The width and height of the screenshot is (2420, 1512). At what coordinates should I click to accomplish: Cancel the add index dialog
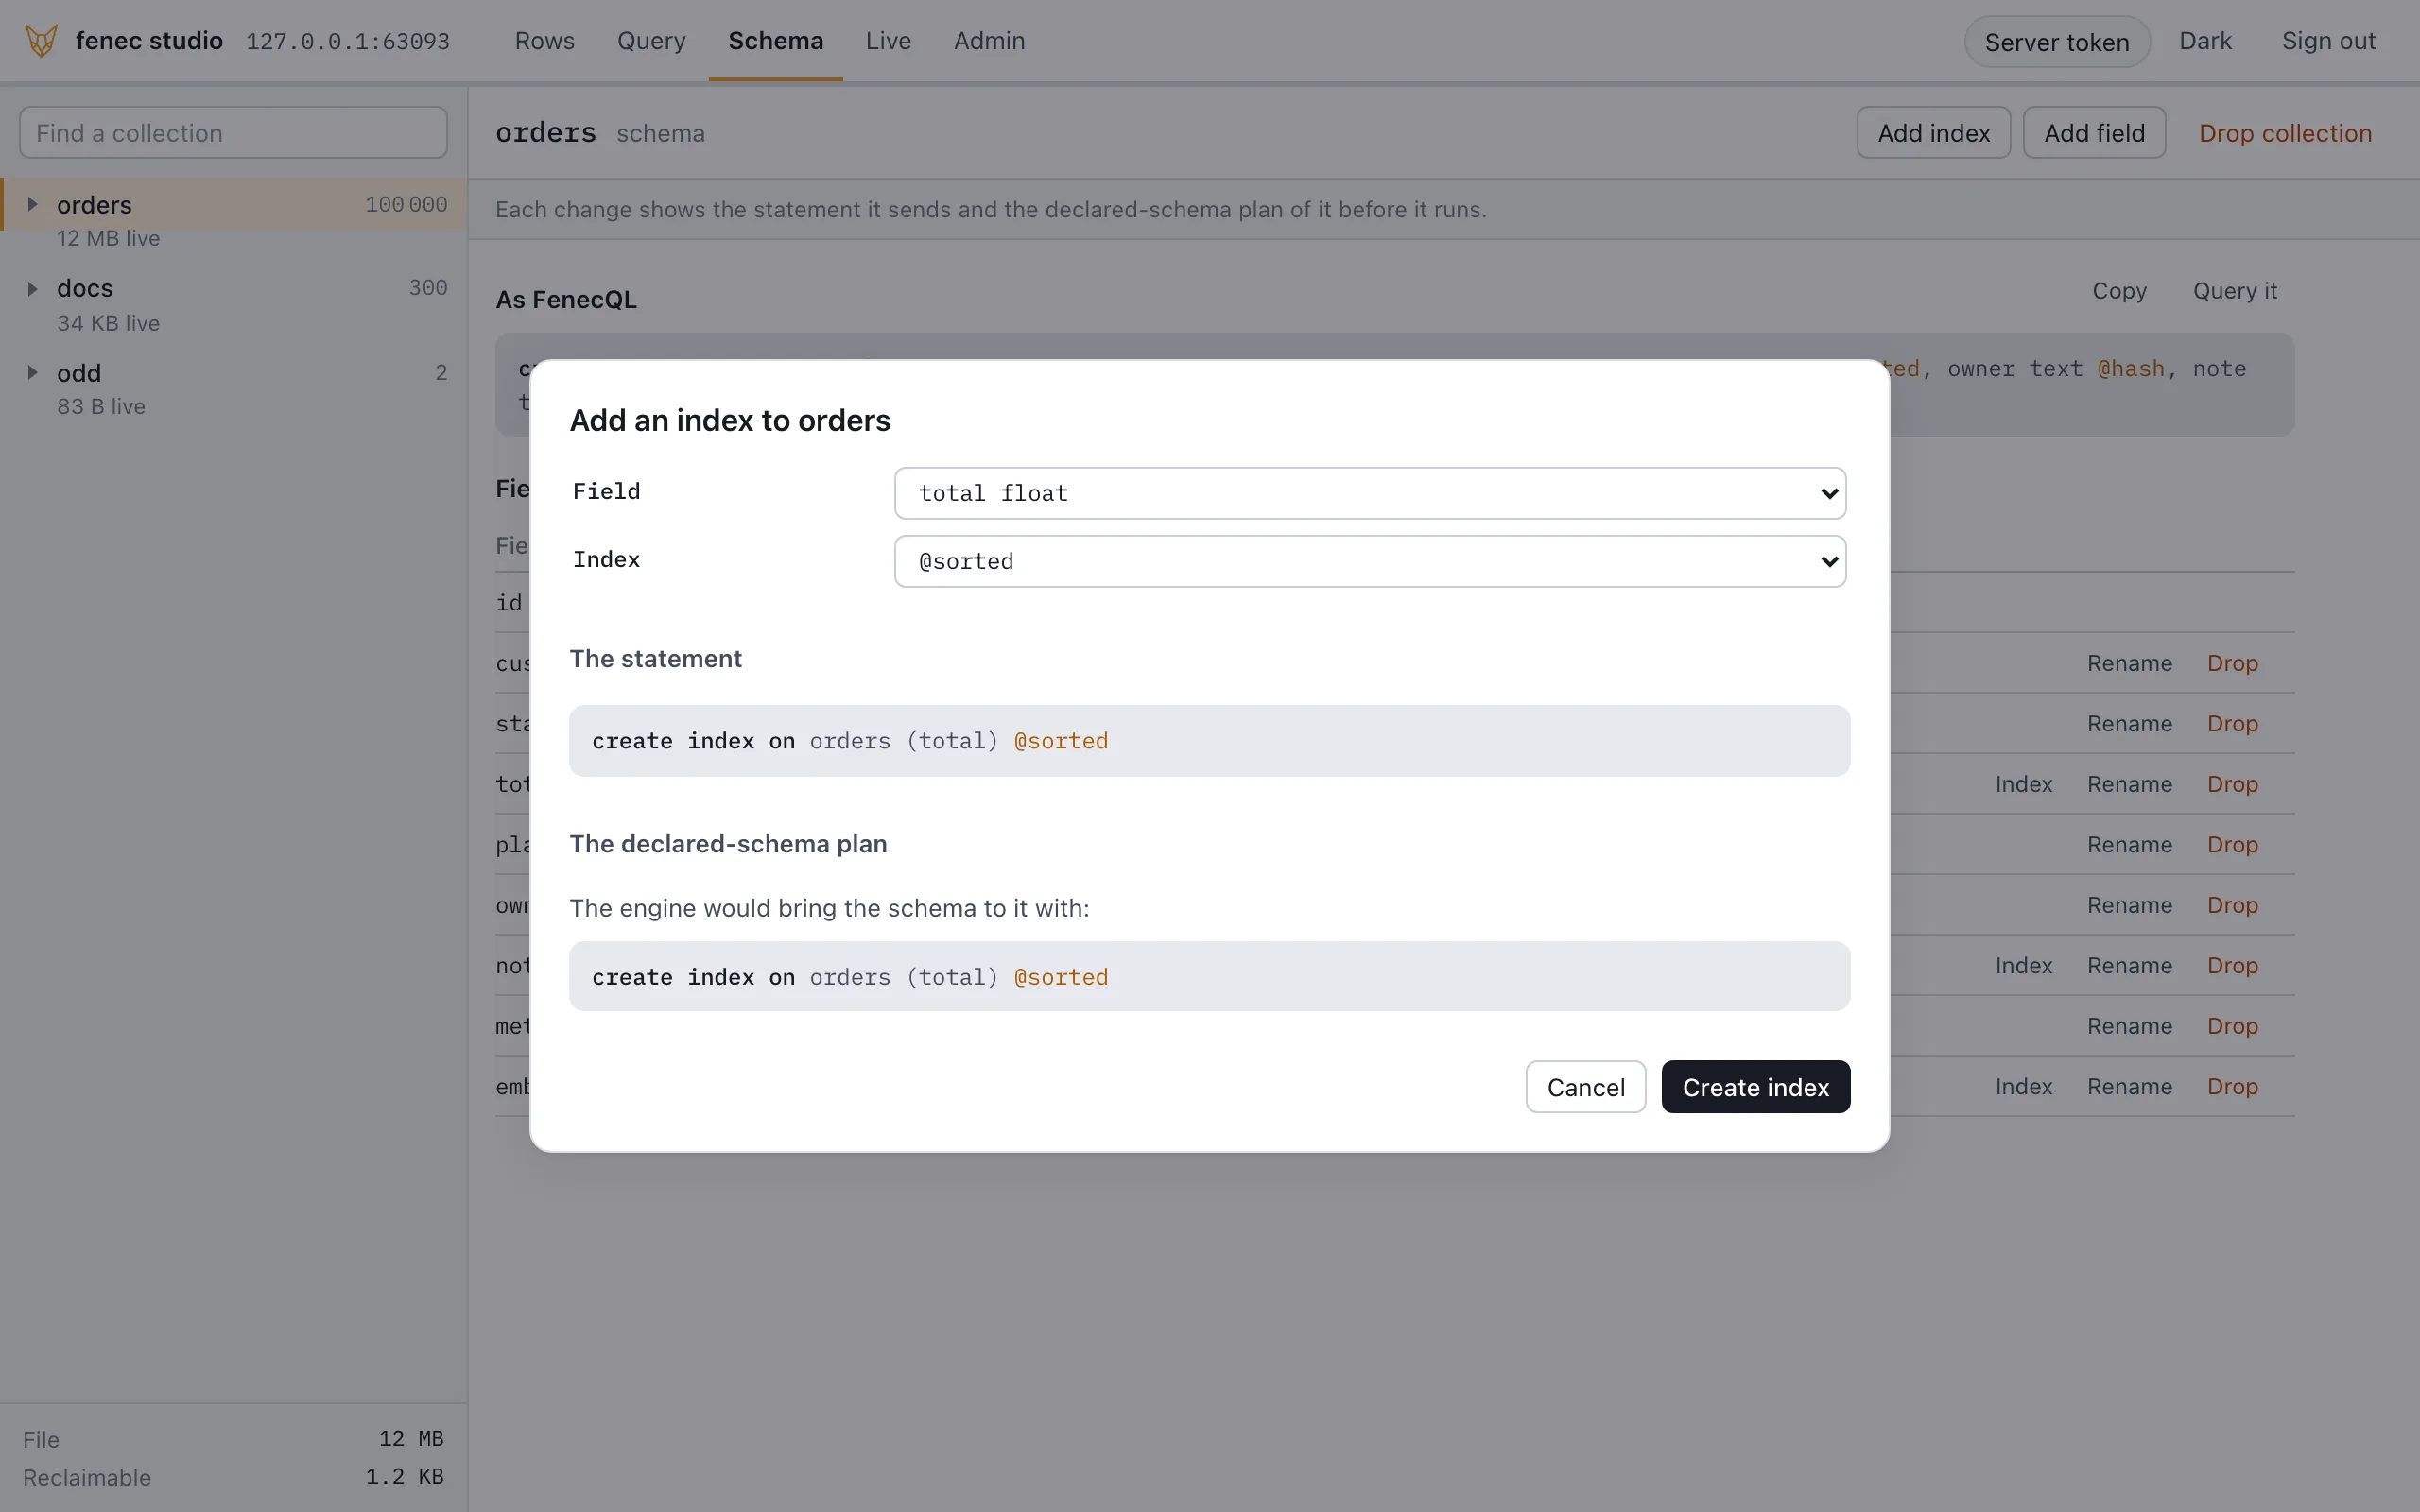[1585, 1087]
